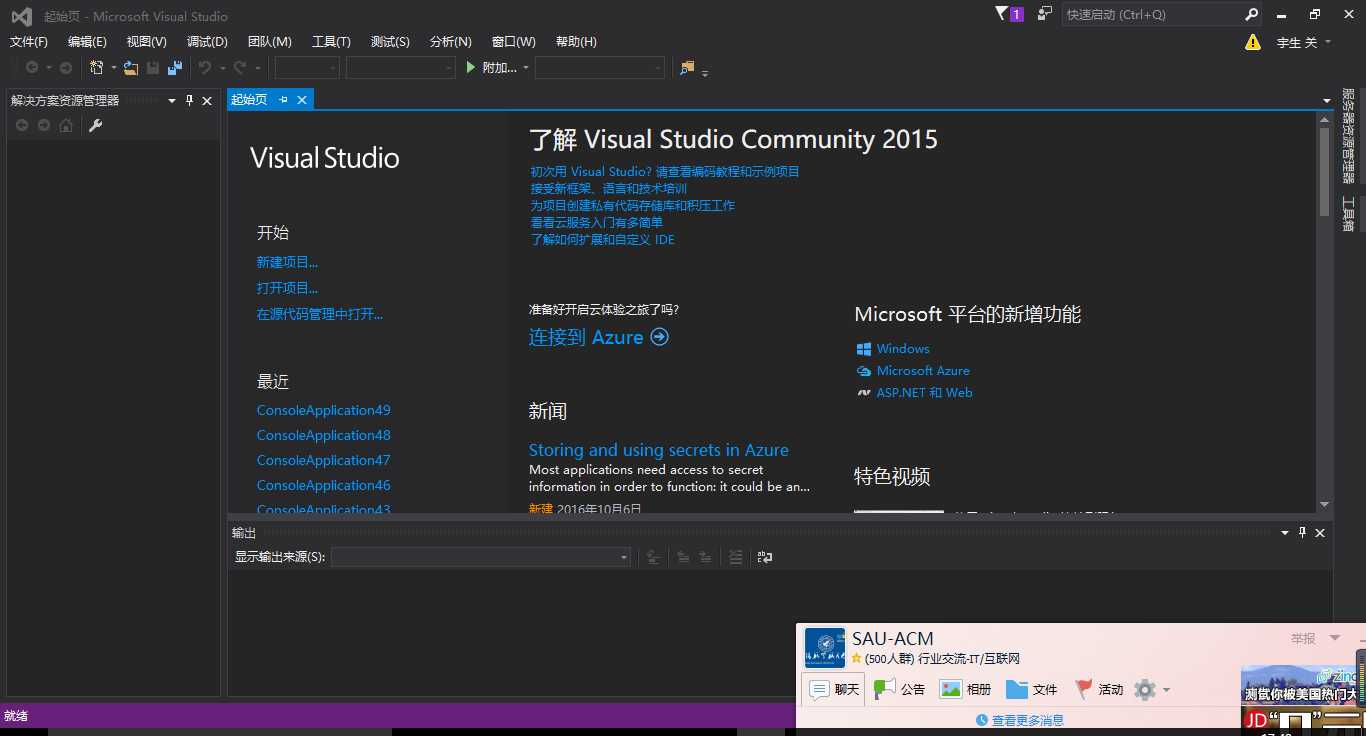Close the Output panel

click(x=1320, y=533)
